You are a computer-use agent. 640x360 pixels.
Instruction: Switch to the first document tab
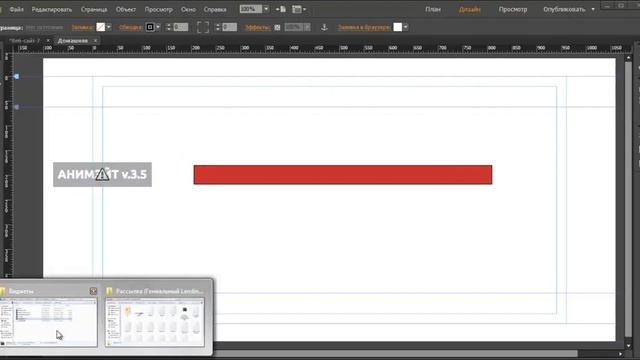coord(24,41)
